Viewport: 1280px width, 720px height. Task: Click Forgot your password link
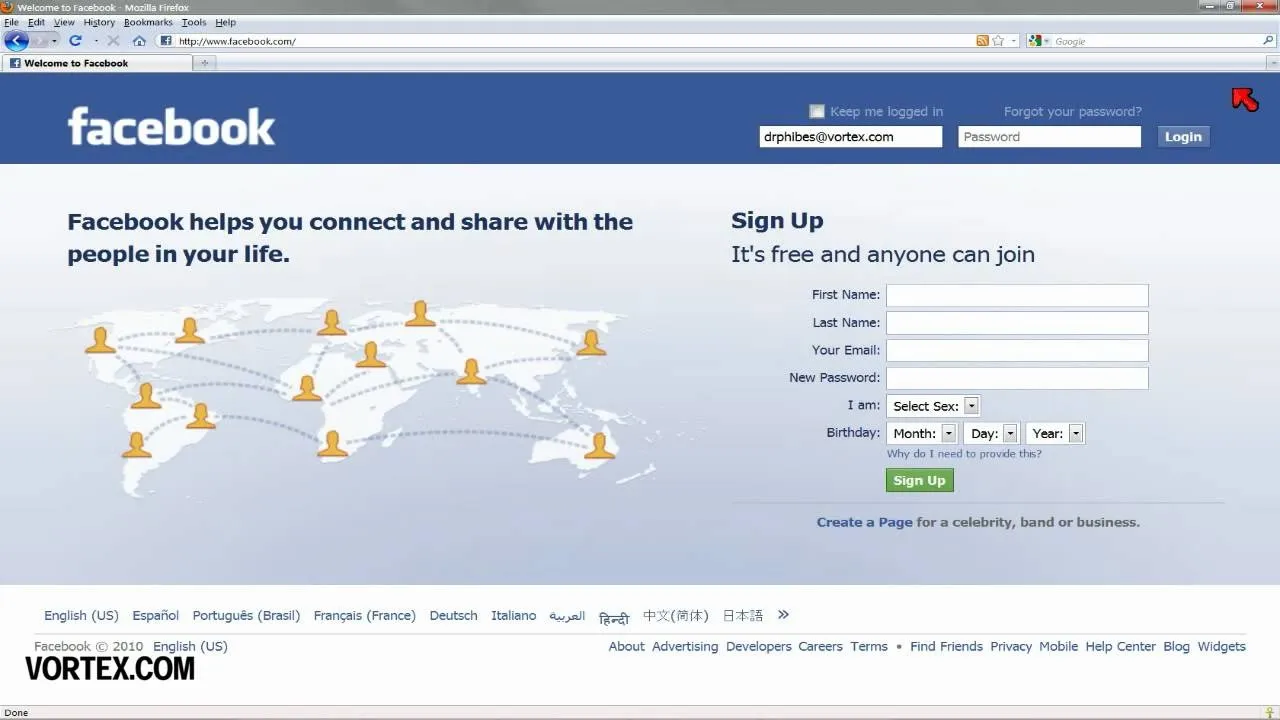pos(1072,111)
